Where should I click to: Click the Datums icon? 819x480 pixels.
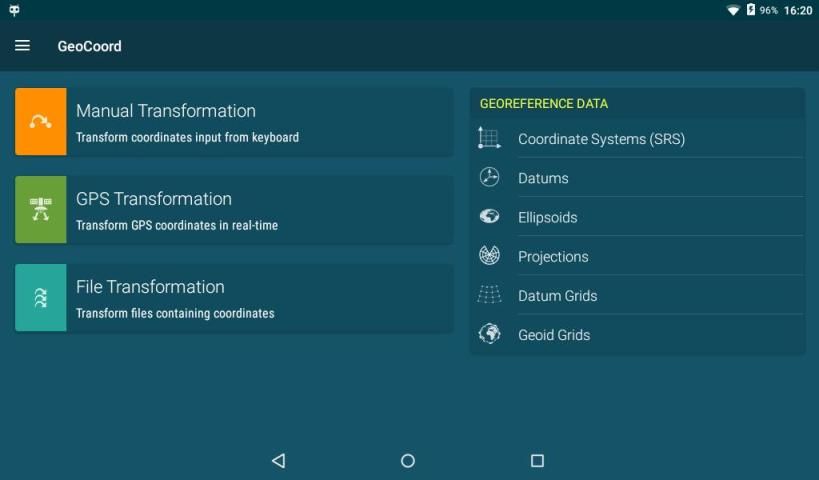point(489,177)
